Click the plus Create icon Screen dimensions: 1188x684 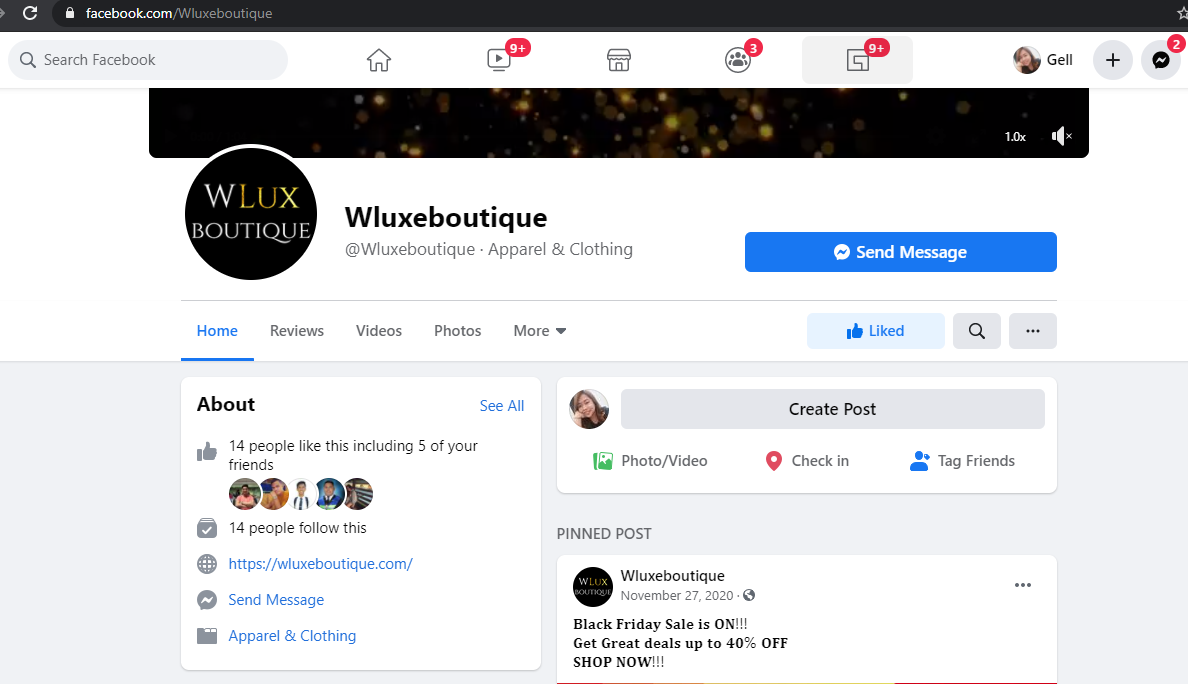[x=1112, y=60]
